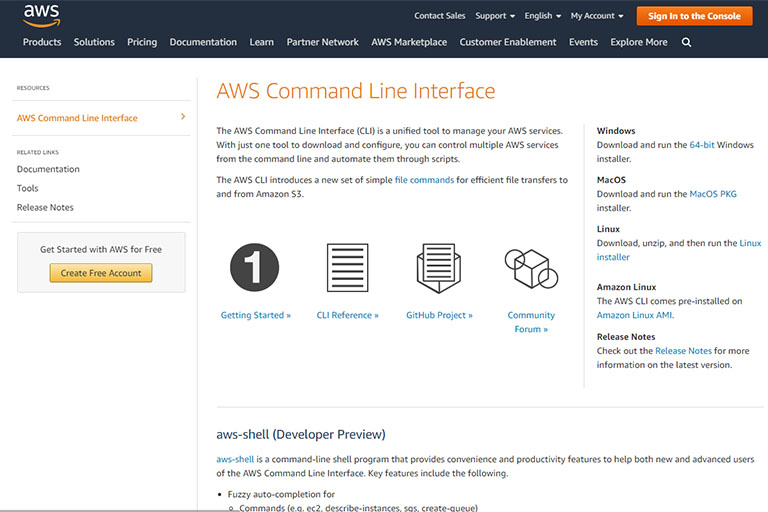Image resolution: width=768 pixels, height=512 pixels.
Task: Go to Pricing in the navigation bar
Action: click(x=142, y=42)
